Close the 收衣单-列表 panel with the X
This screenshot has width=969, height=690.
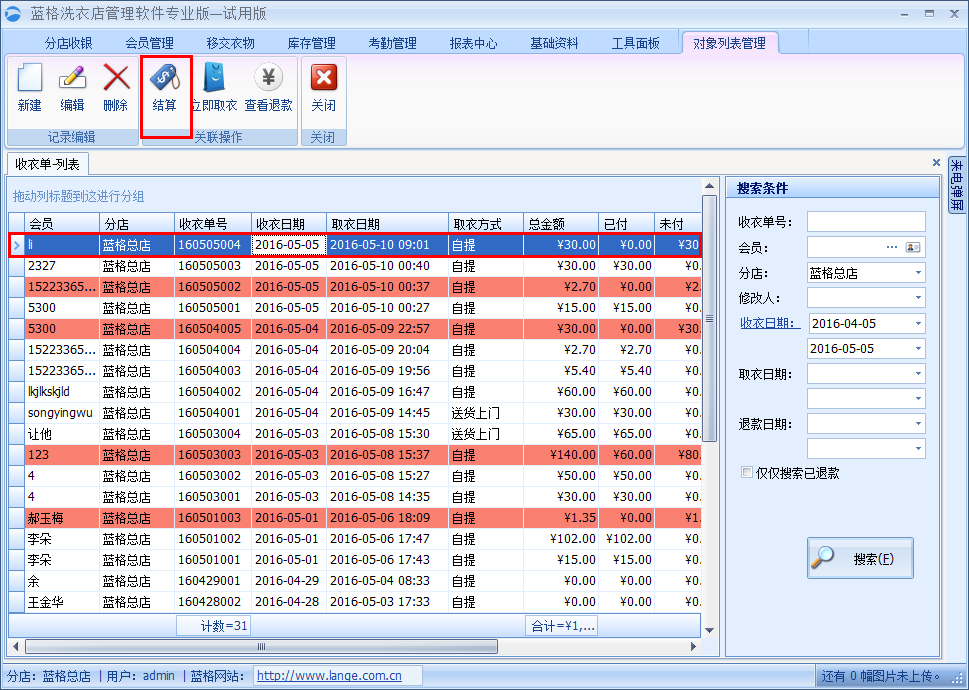[x=936, y=162]
